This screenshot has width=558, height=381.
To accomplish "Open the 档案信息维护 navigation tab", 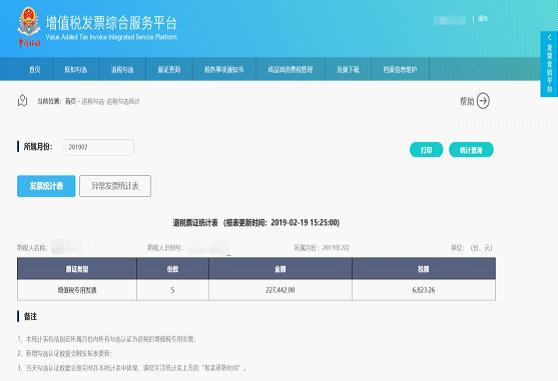I will click(400, 69).
